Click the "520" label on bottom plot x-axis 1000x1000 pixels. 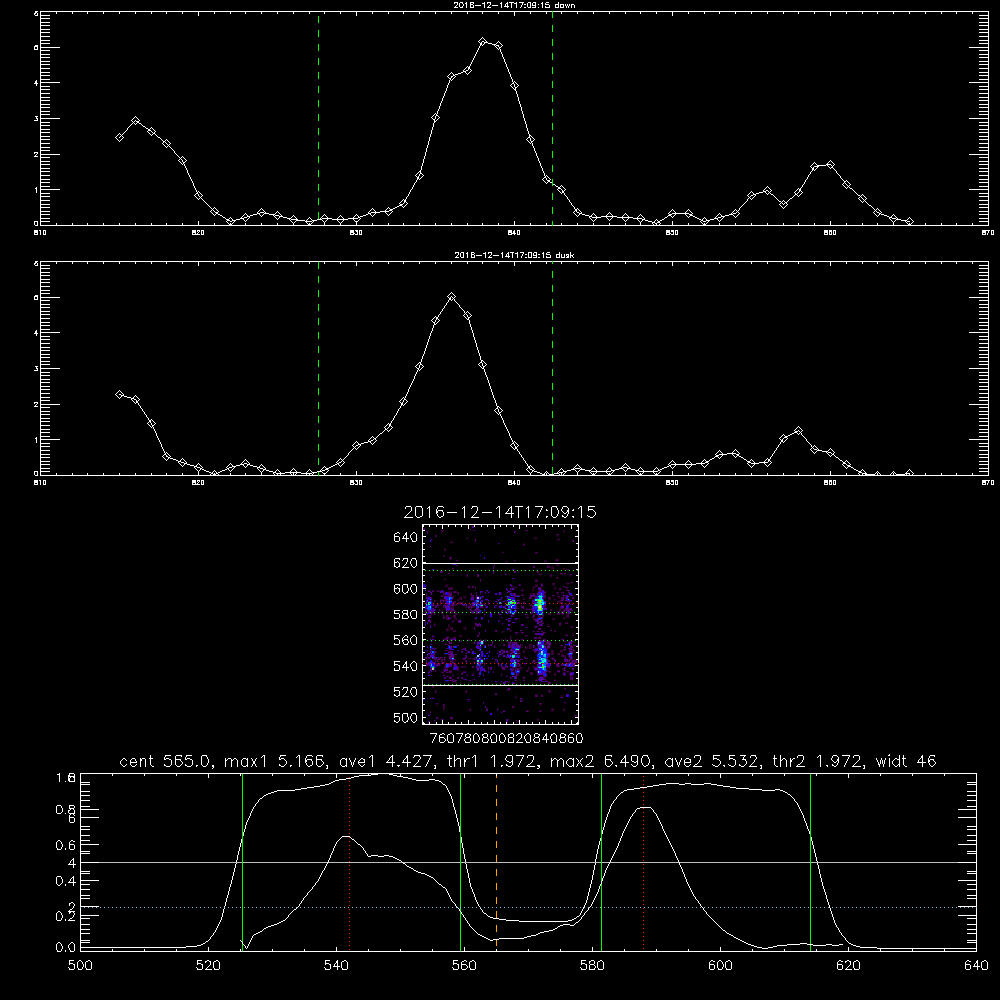pyautogui.click(x=208, y=966)
